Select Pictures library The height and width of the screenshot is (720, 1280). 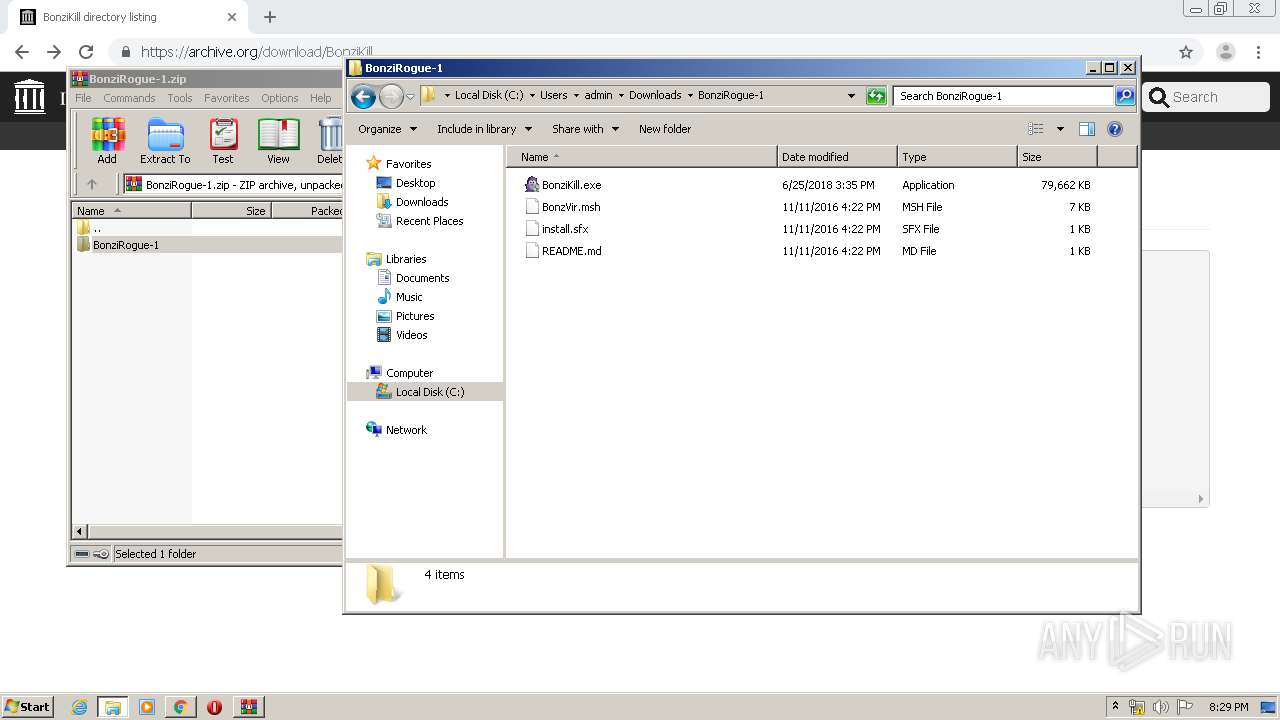(415, 316)
